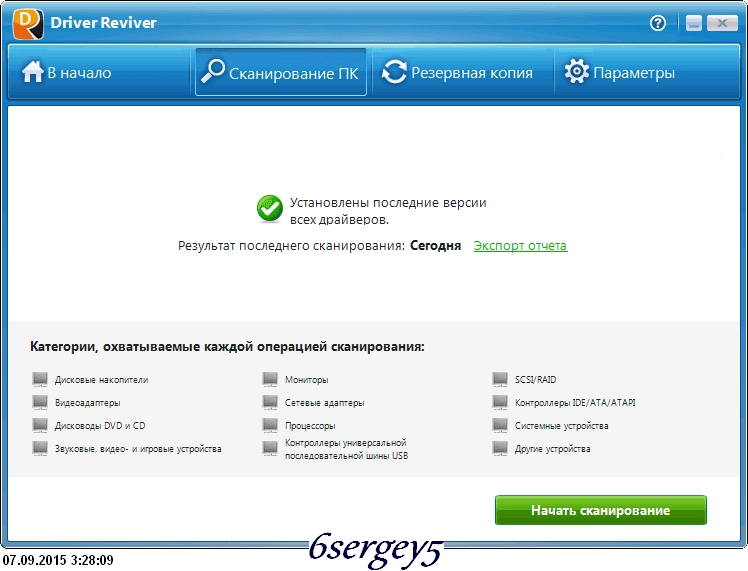Select Системные устройства text

pyautogui.click(x=561, y=426)
